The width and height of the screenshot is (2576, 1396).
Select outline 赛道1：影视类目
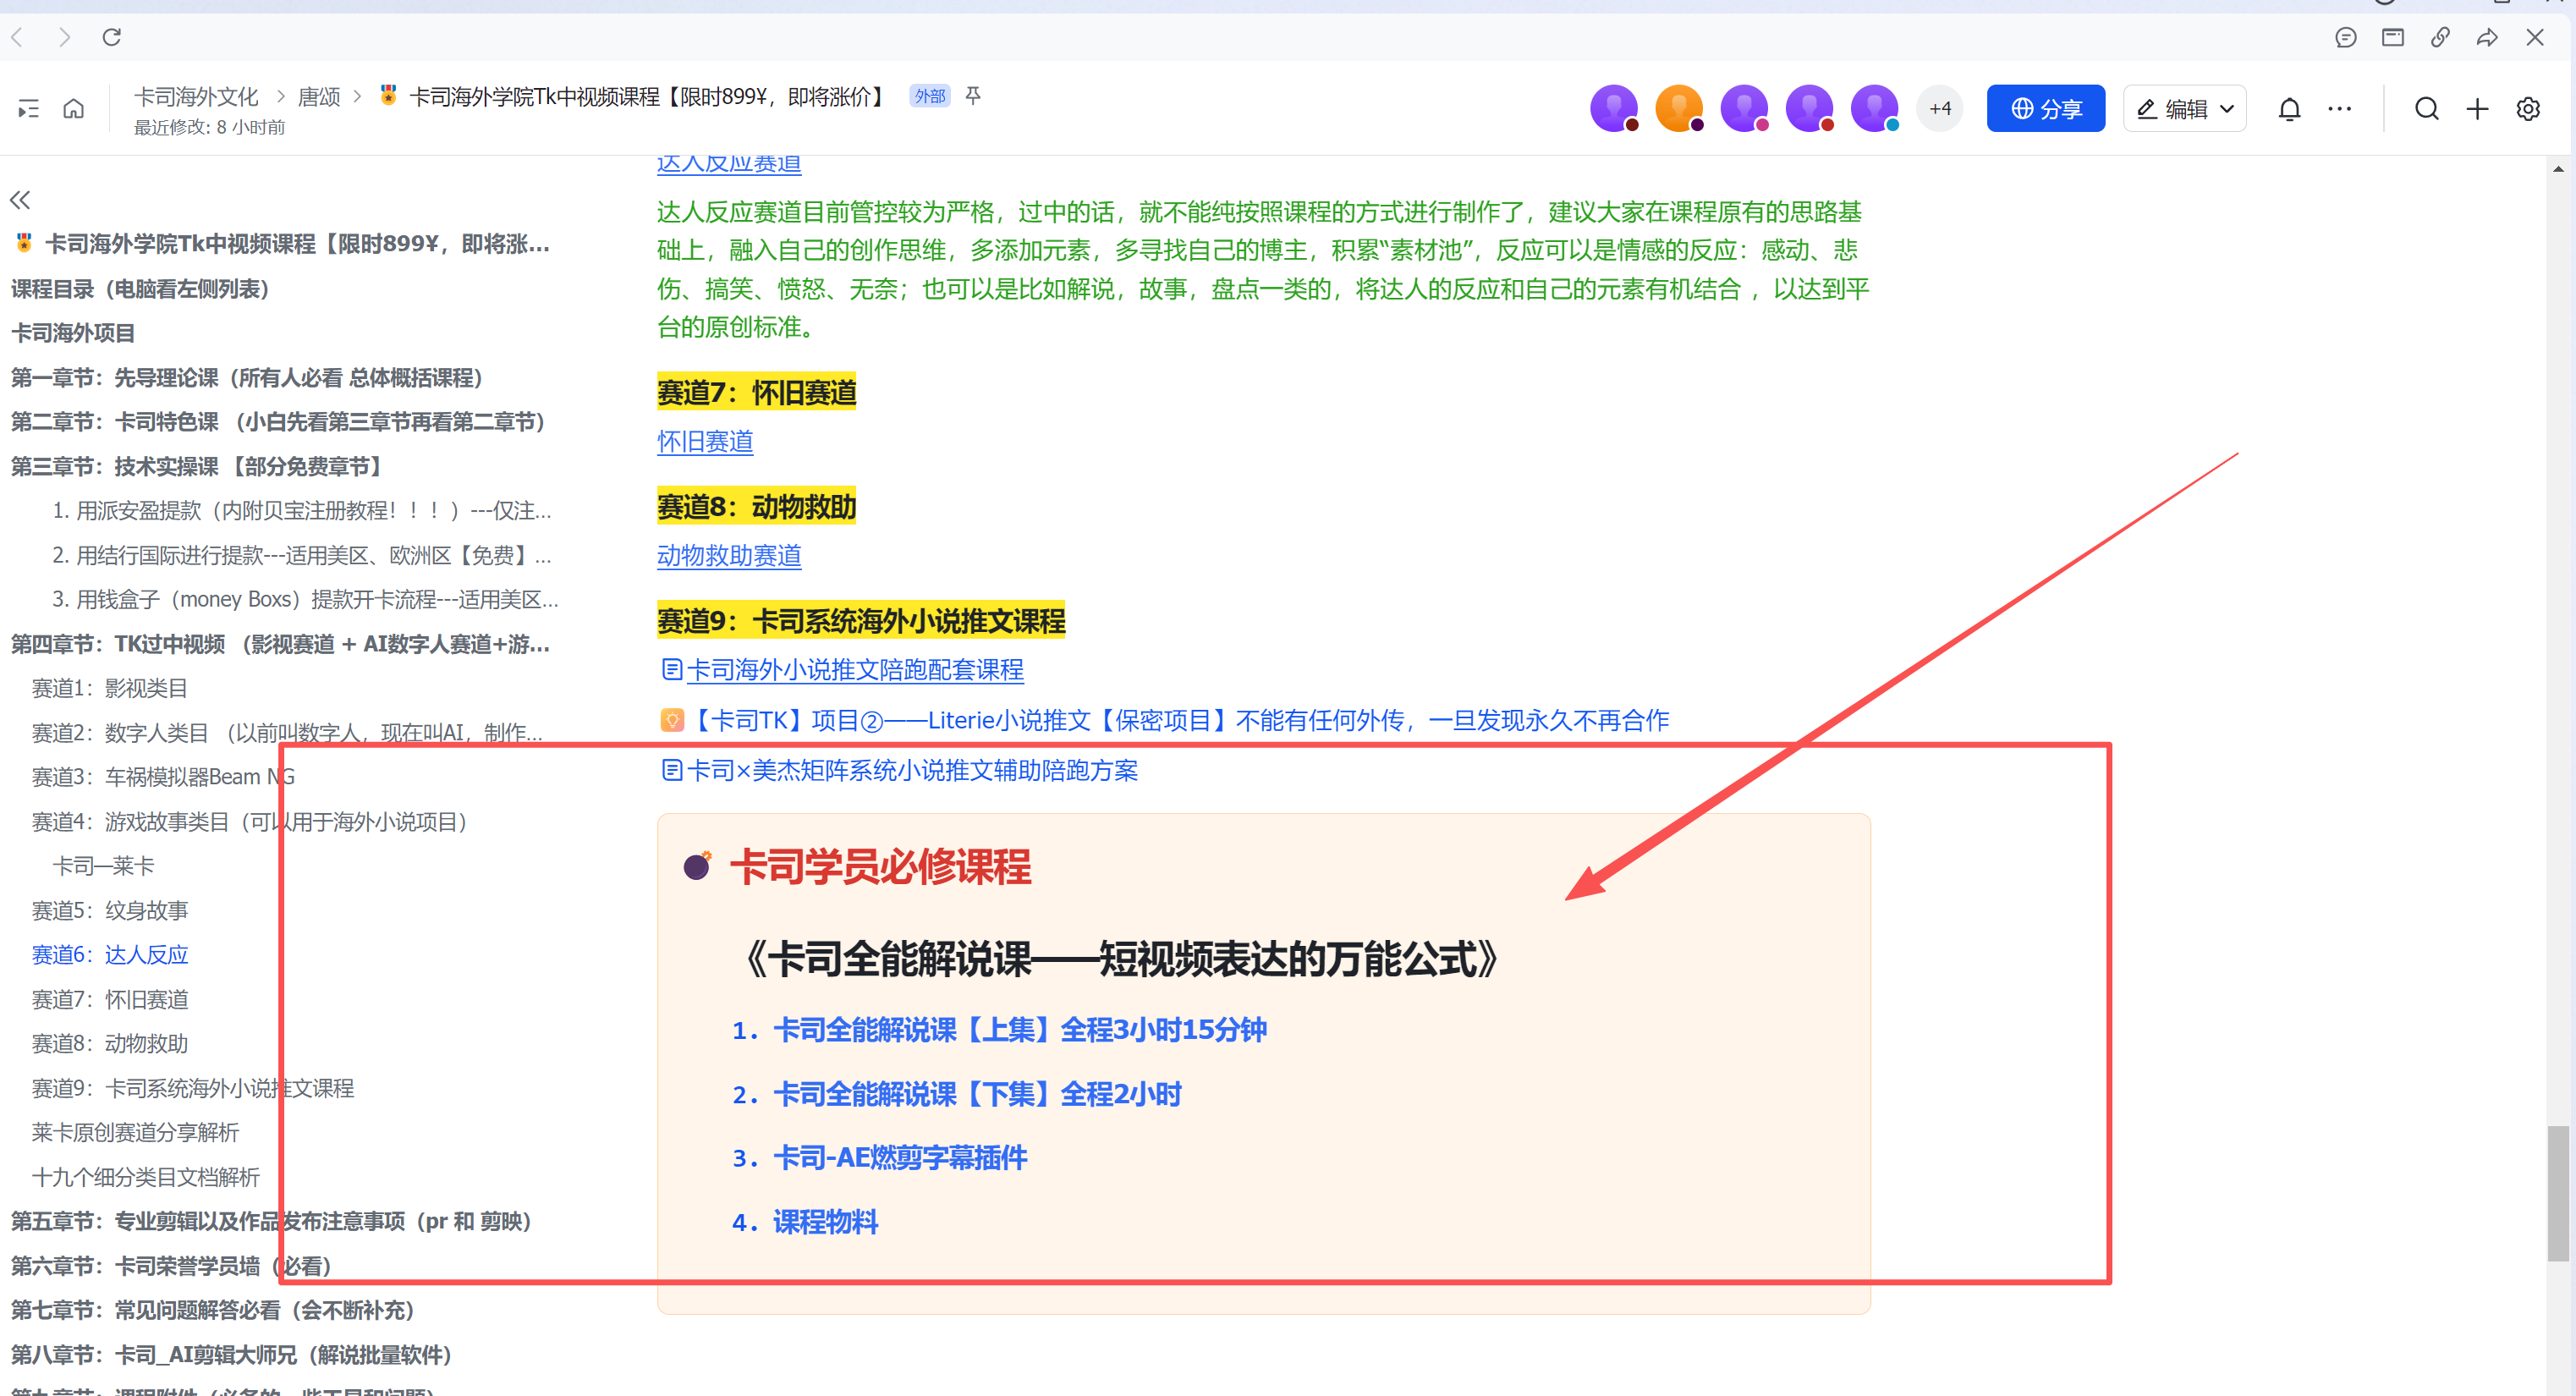click(109, 688)
